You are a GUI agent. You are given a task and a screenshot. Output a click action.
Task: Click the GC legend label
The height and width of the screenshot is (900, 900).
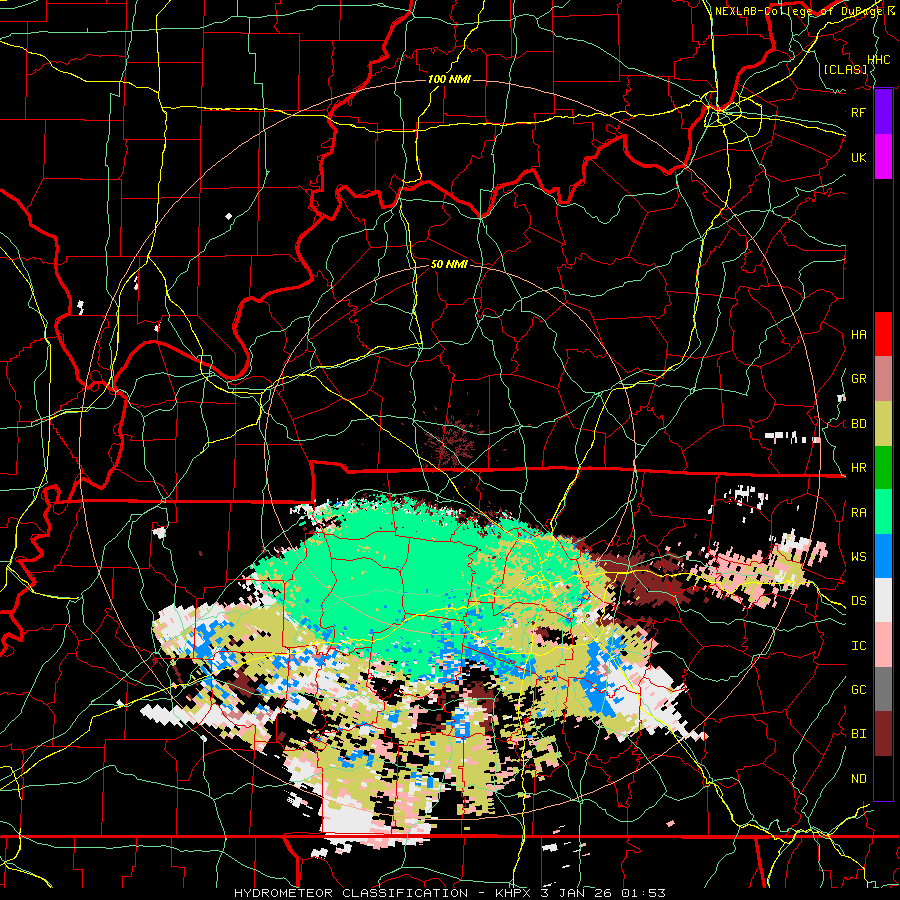859,690
